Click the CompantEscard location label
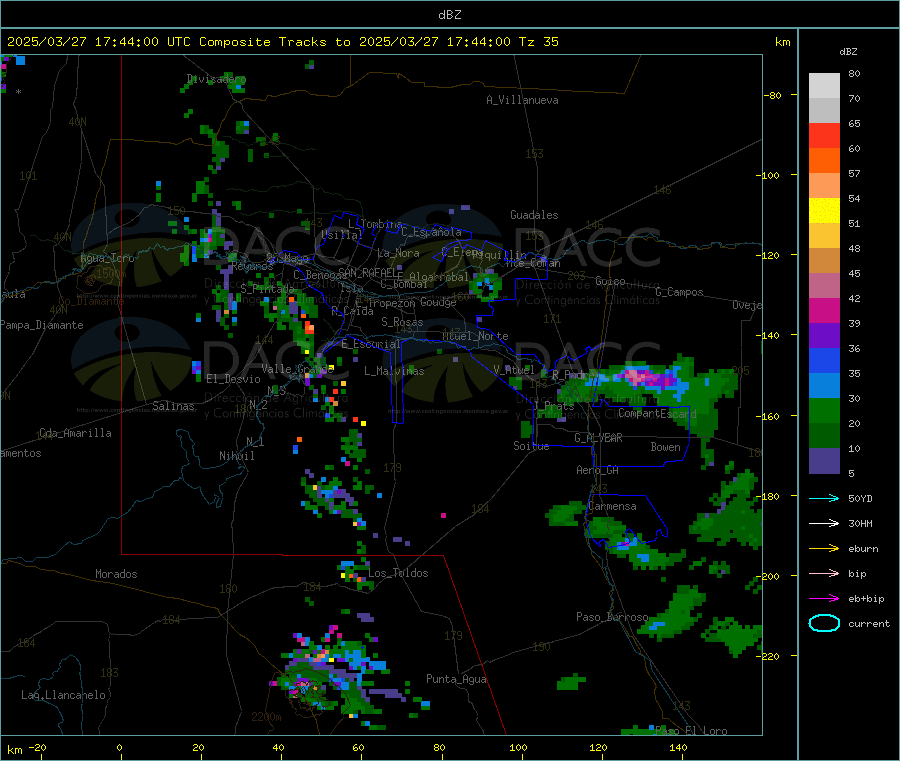 tap(657, 413)
